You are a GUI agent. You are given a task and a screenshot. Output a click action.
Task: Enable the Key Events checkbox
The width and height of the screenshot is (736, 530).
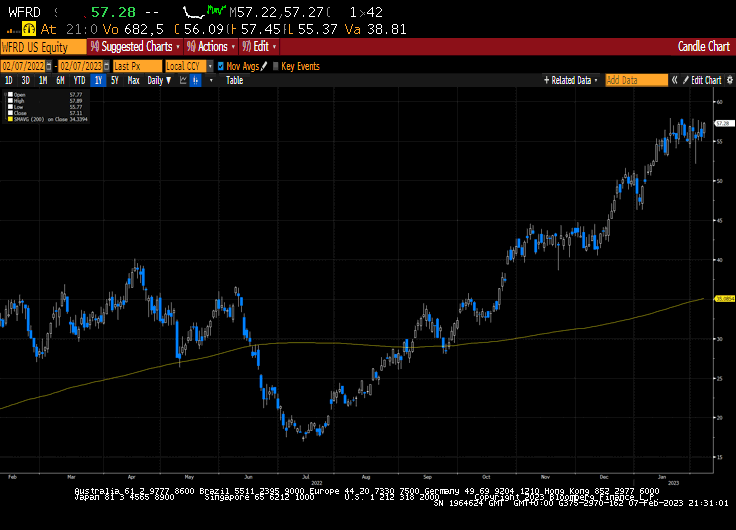click(276, 66)
